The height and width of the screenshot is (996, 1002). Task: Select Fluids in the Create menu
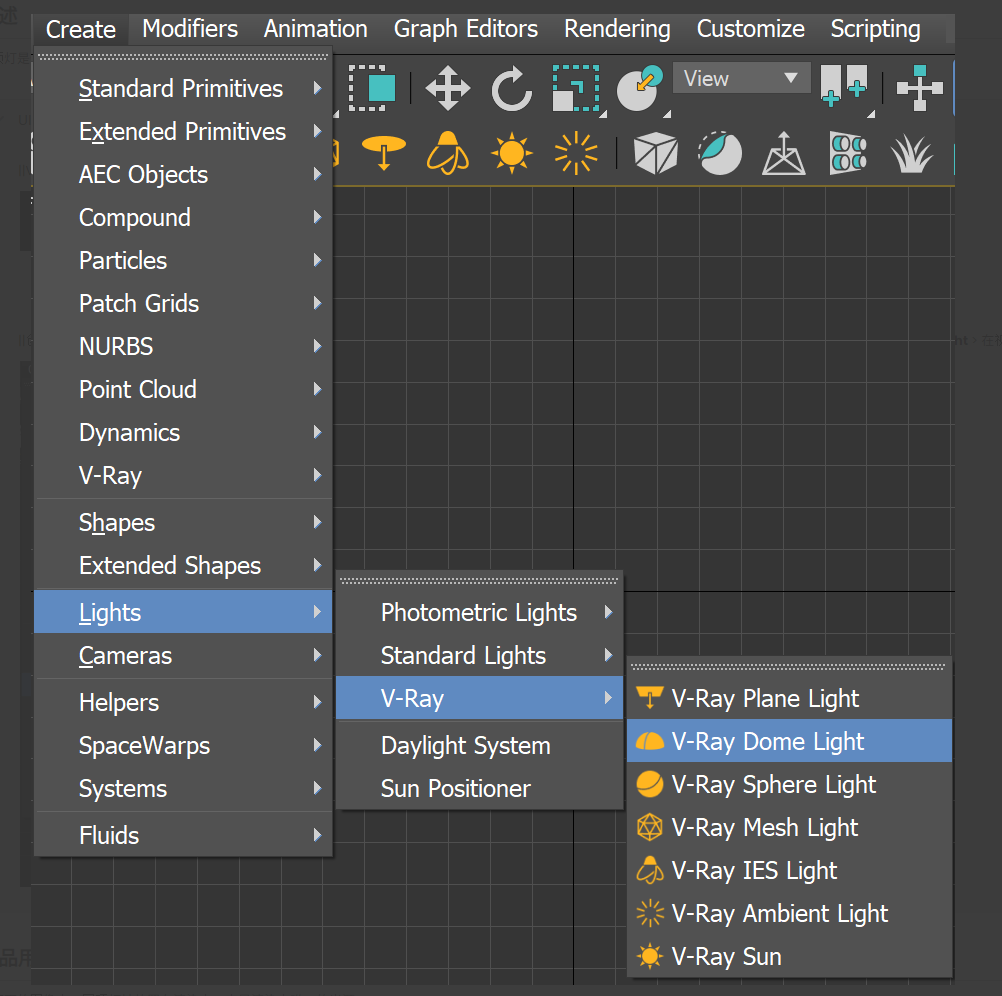183,835
